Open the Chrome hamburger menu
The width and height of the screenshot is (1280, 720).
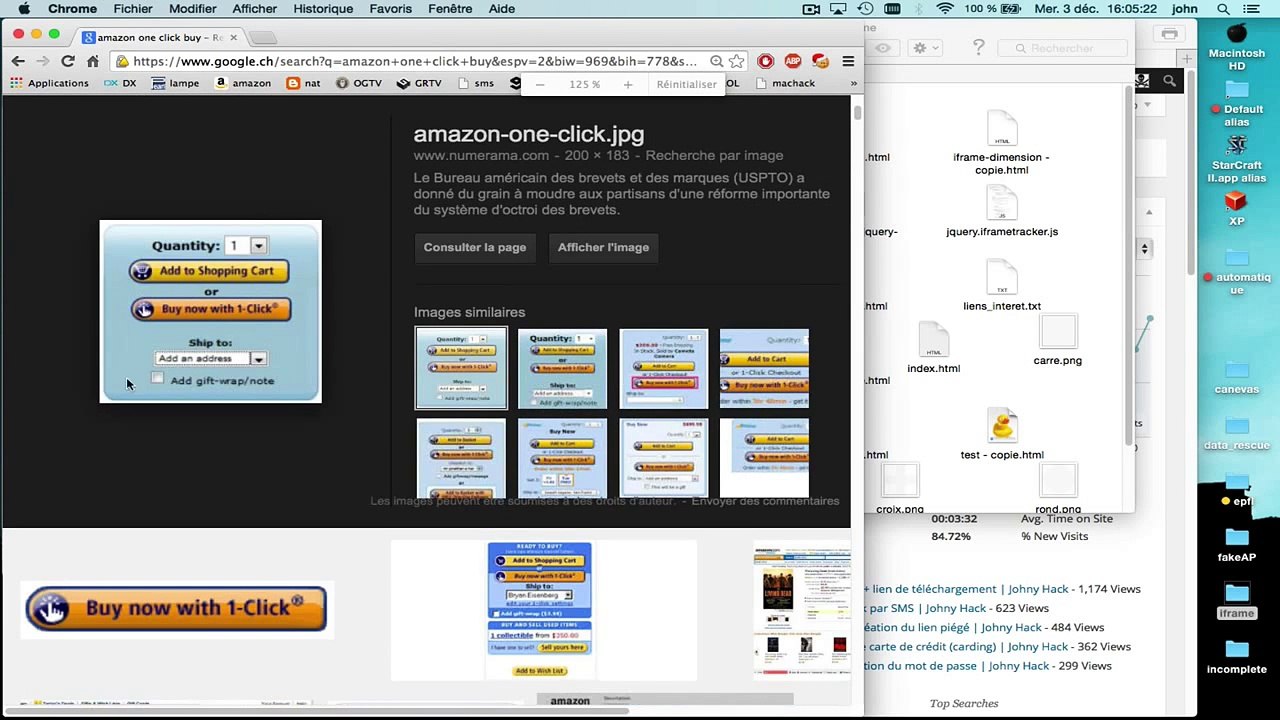848,61
